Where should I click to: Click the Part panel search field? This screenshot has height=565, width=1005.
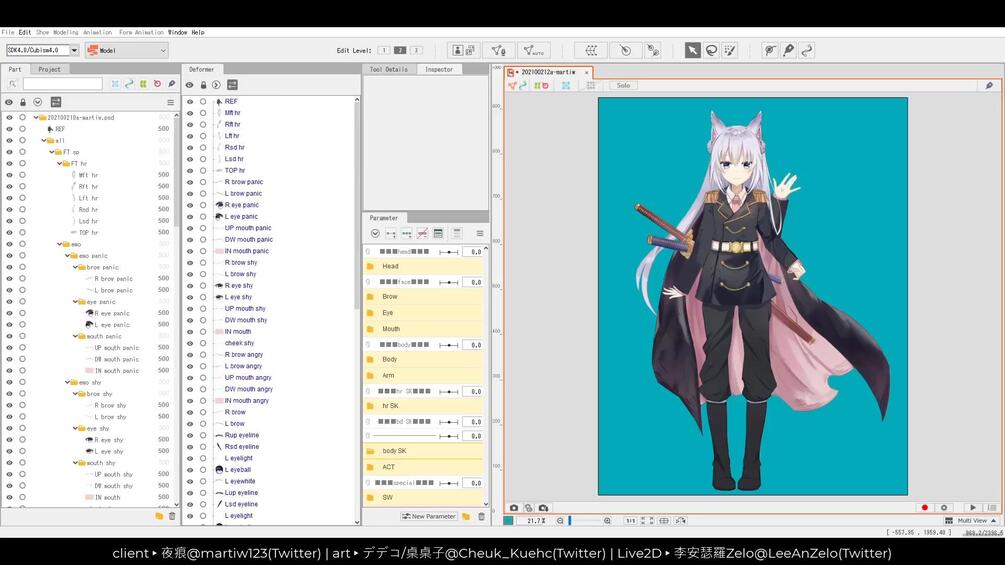click(x=62, y=84)
